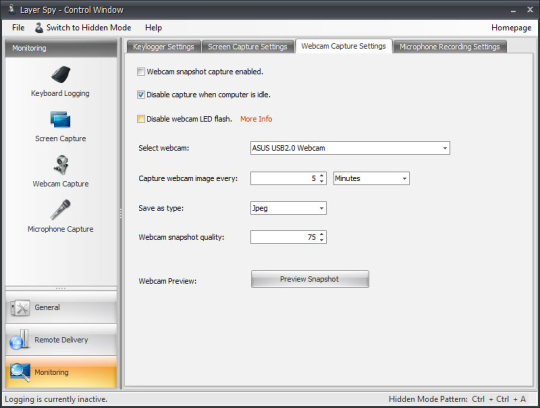This screenshot has height=408, width=540.
Task: Increase snapshot quality with up arrow
Action: 322,234
